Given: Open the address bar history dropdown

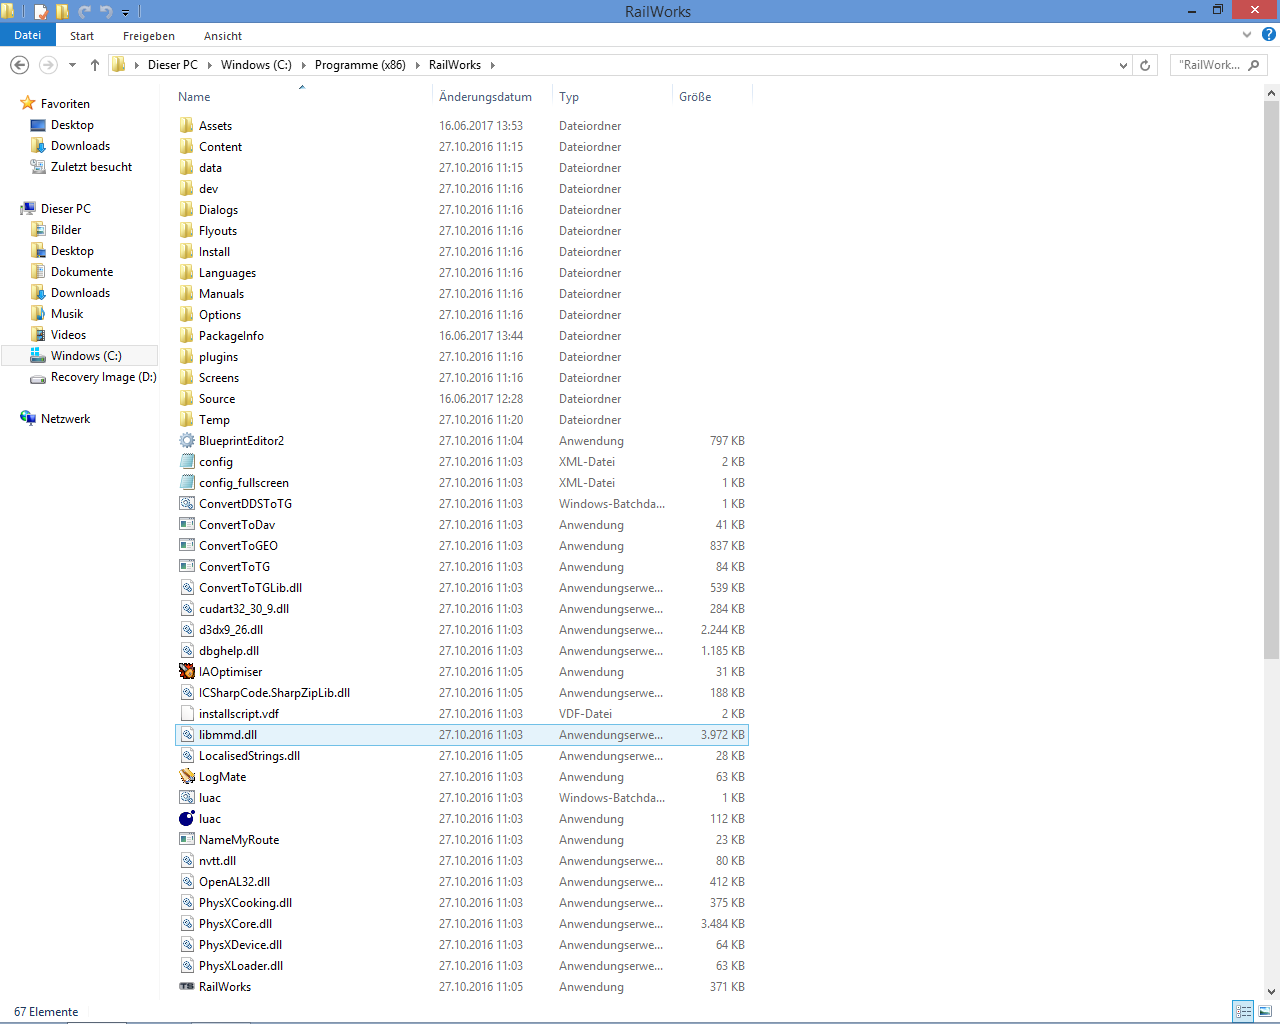Looking at the screenshot, I should point(1124,66).
